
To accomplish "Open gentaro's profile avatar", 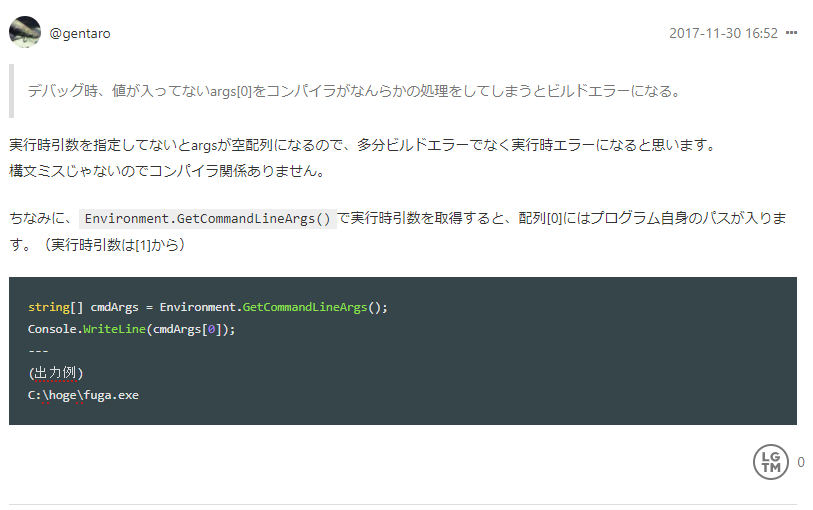I will [25, 32].
